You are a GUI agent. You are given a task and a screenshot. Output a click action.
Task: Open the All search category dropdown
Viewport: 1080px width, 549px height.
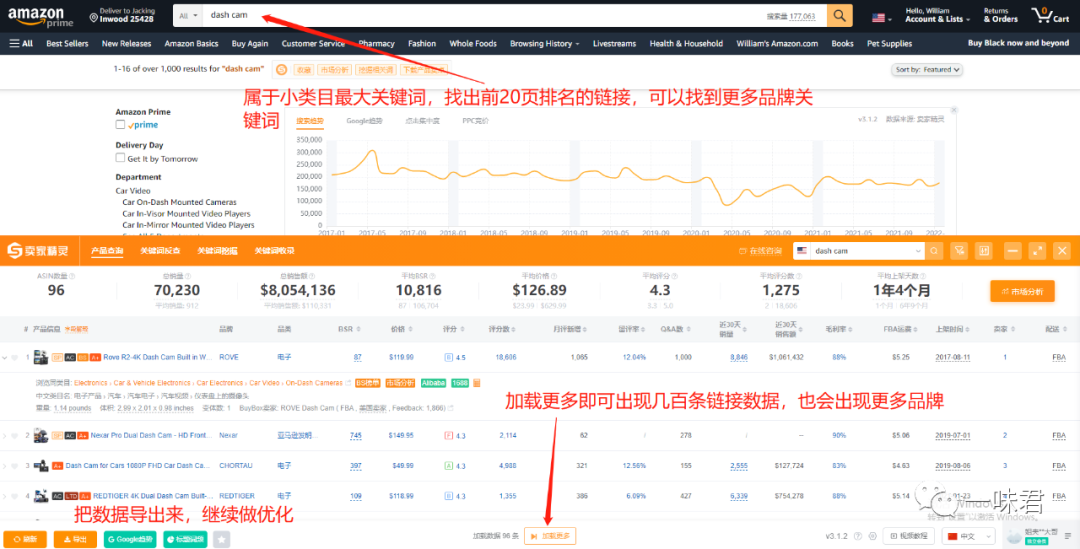[187, 15]
